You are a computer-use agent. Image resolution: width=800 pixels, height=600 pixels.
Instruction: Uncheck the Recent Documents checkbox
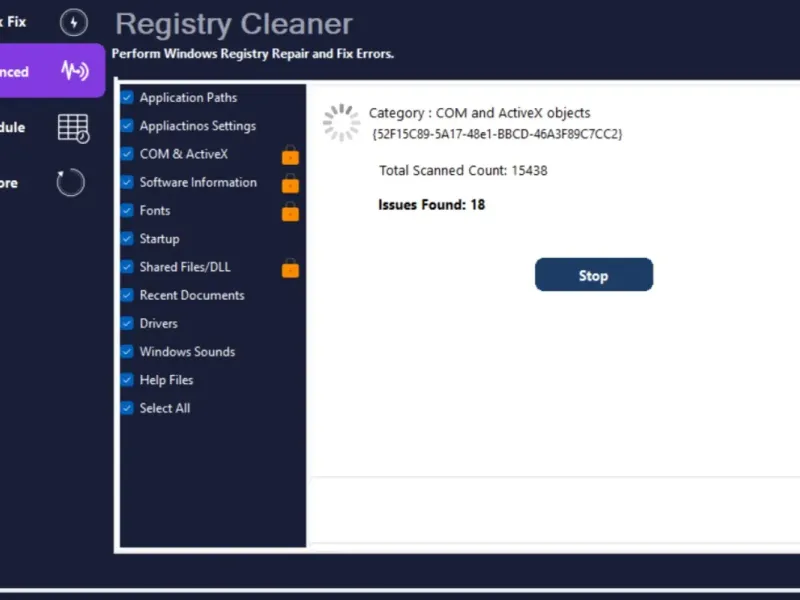pyautogui.click(x=128, y=295)
